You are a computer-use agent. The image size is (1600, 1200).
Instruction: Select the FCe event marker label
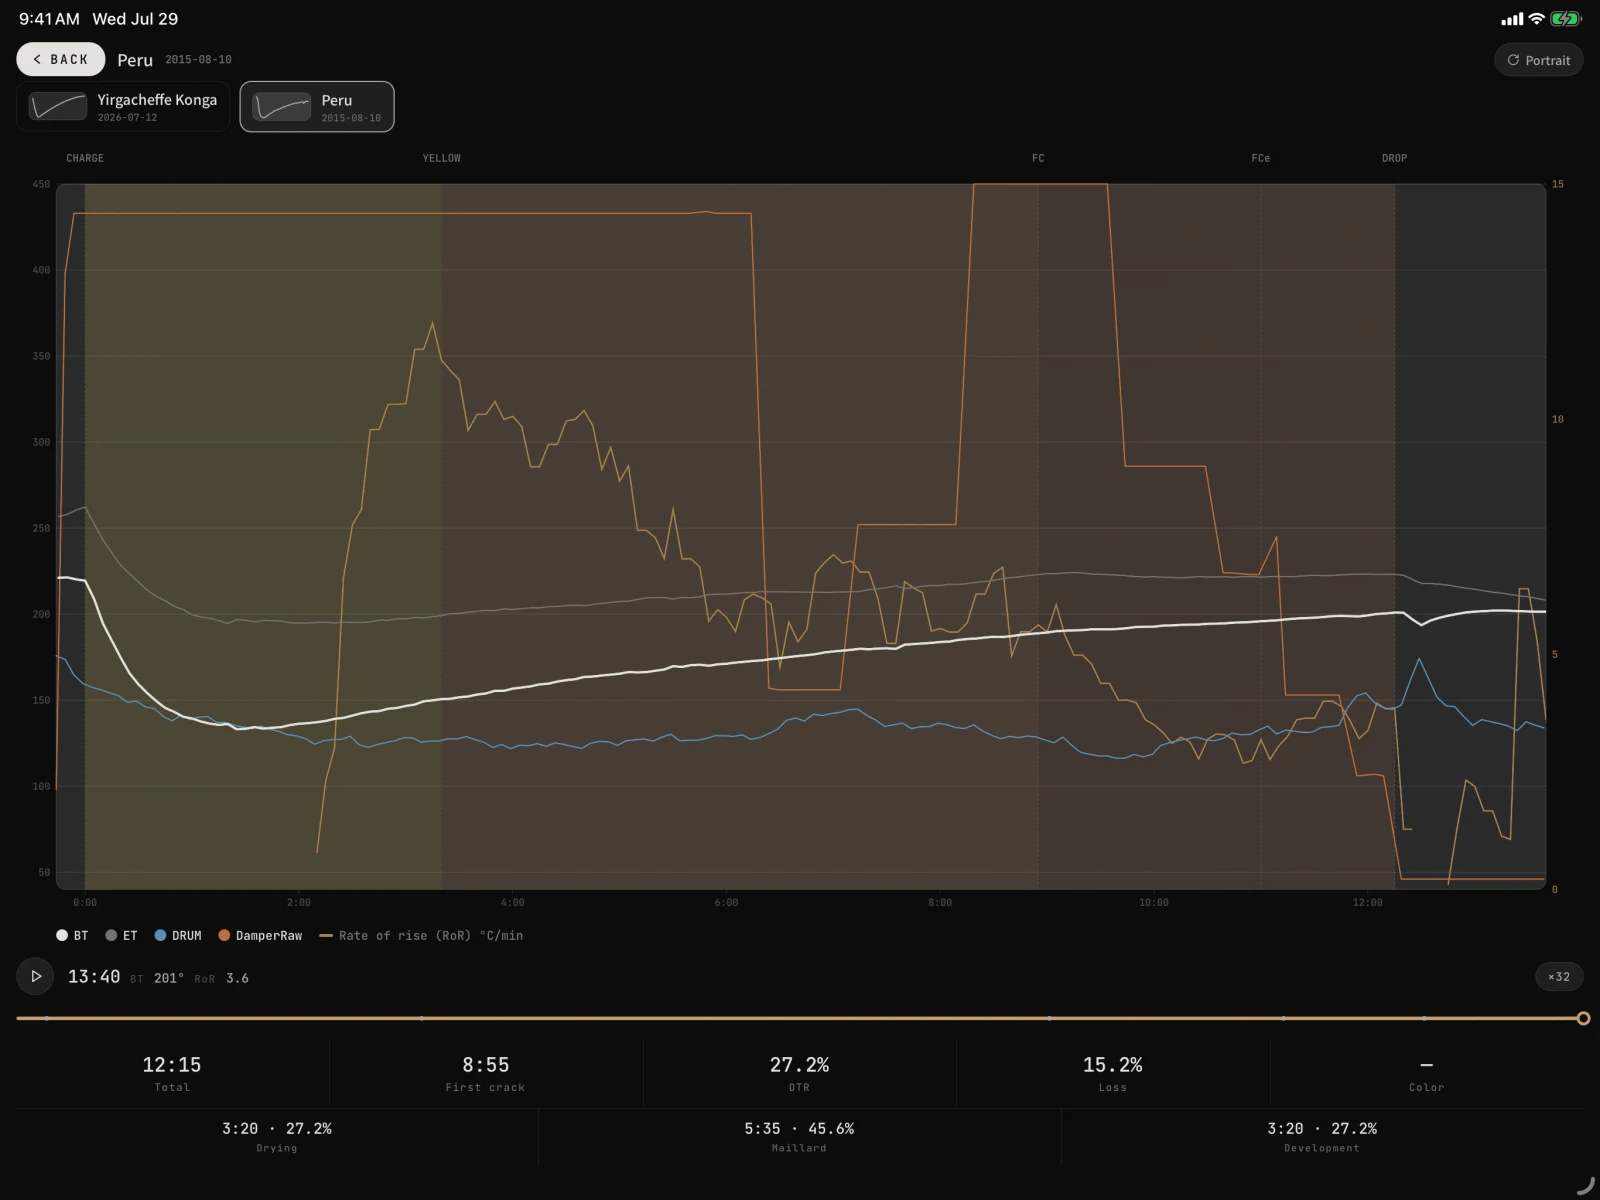pyautogui.click(x=1260, y=158)
